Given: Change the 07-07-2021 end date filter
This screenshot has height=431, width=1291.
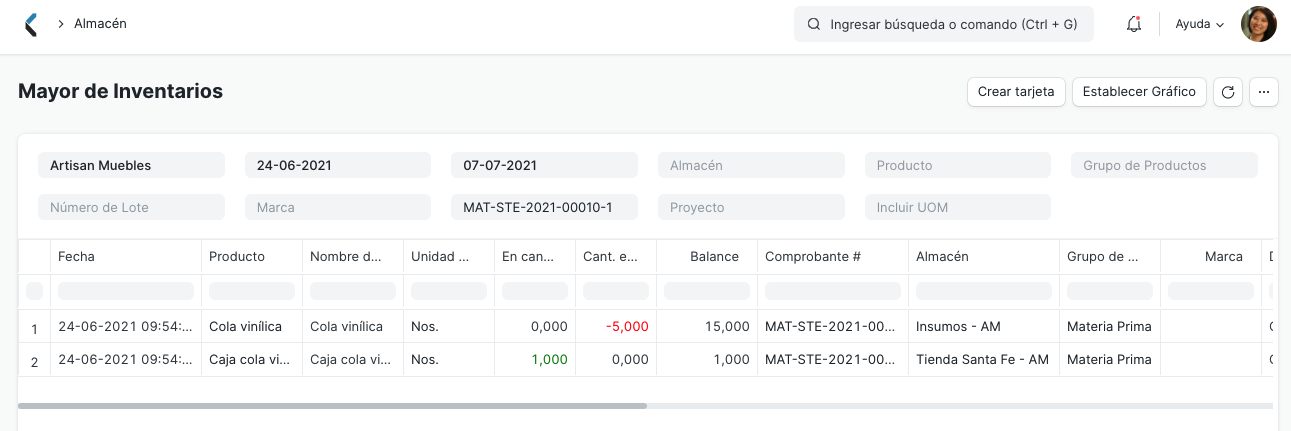Looking at the screenshot, I should click(544, 165).
